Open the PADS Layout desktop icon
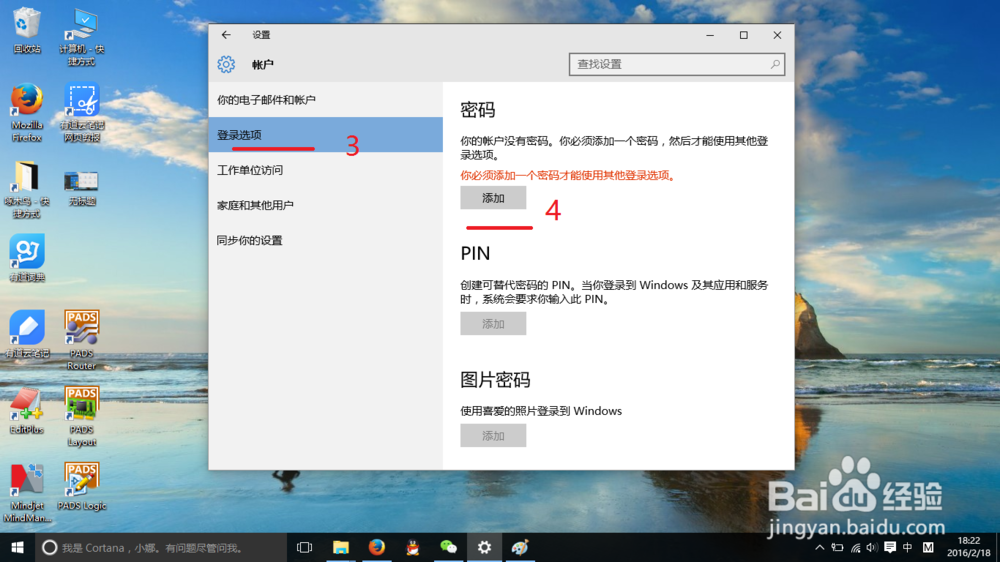This screenshot has width=1000, height=562. point(82,416)
